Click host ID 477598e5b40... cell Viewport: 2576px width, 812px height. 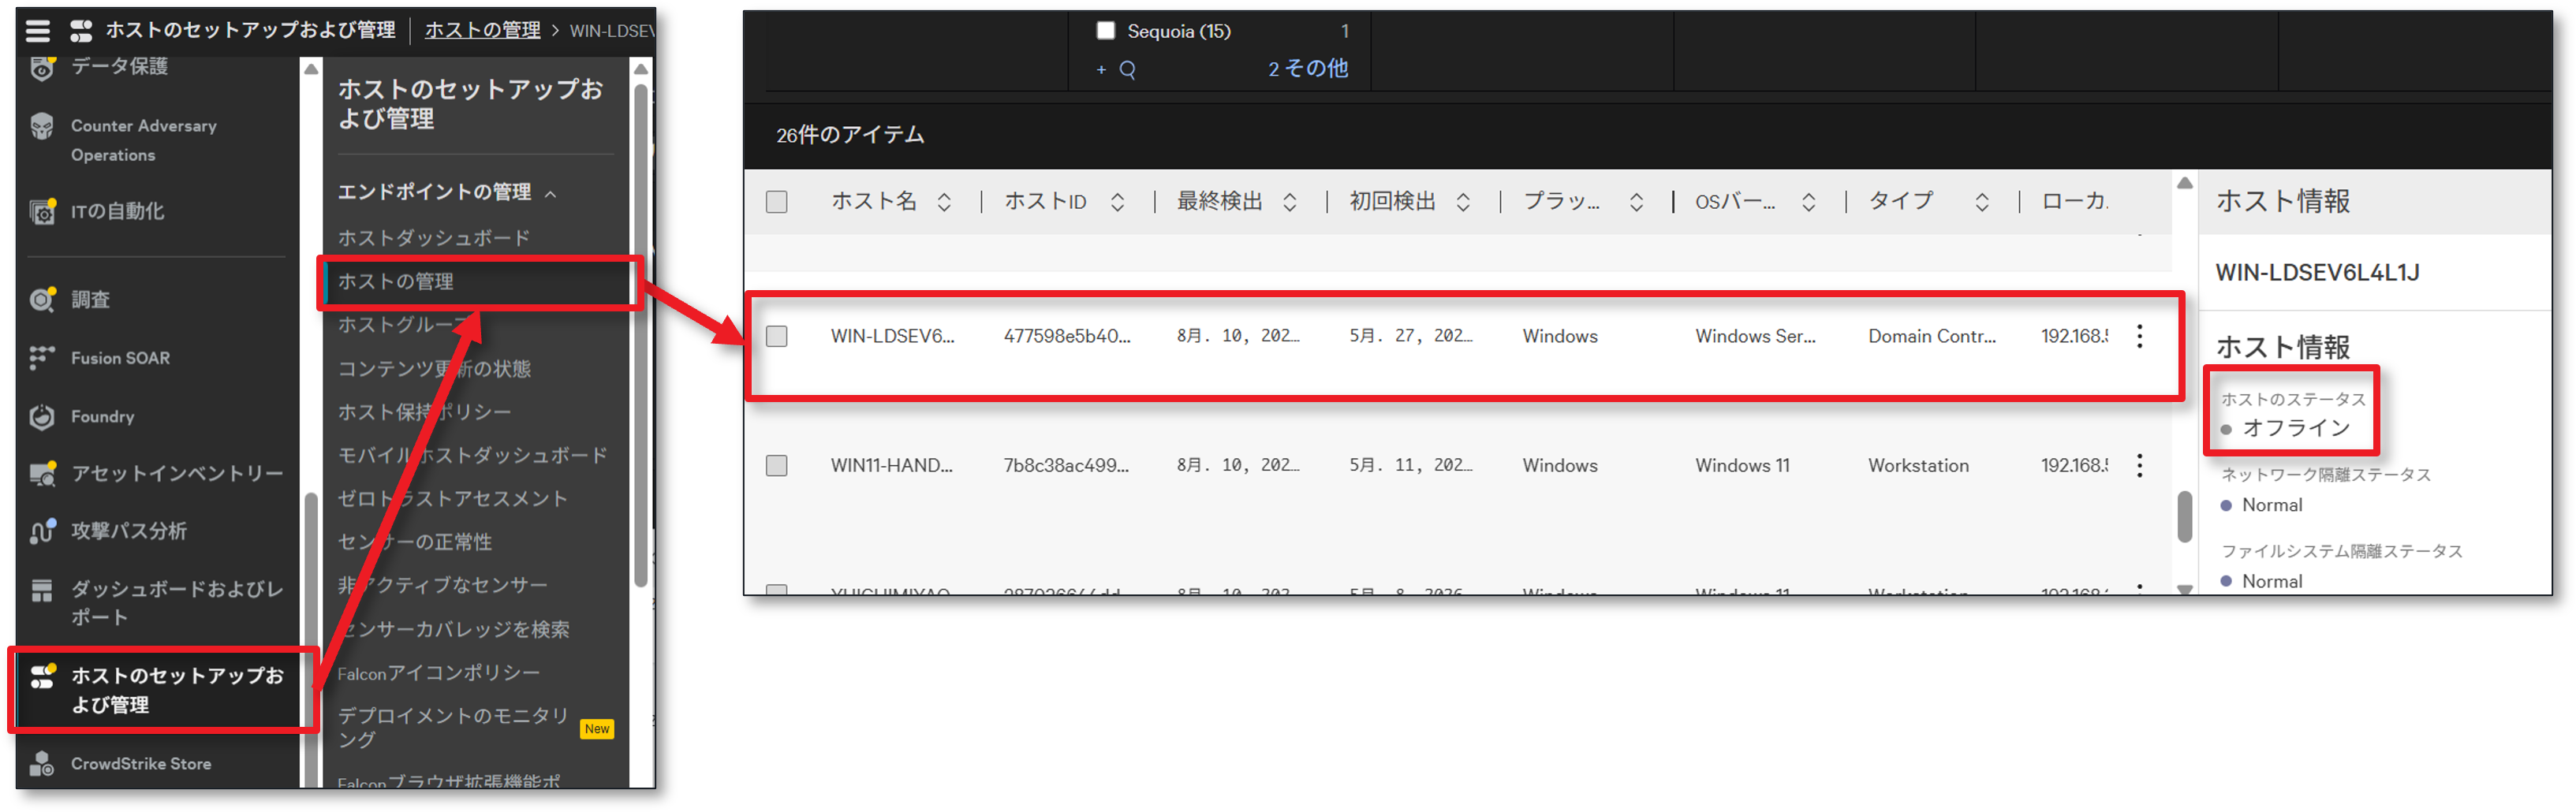(1067, 336)
